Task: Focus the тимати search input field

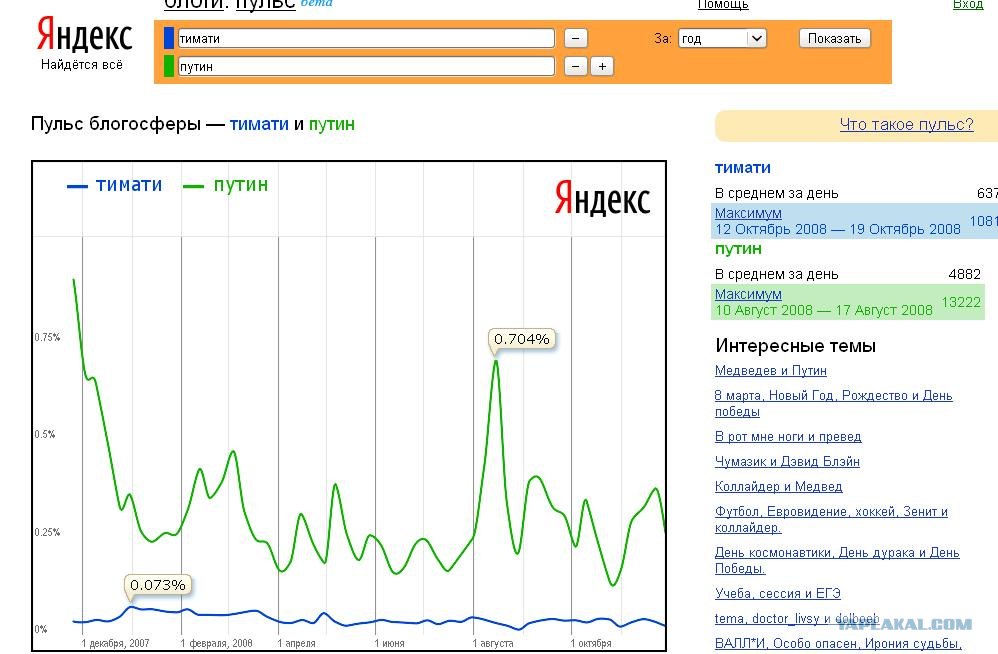Action: tap(366, 38)
